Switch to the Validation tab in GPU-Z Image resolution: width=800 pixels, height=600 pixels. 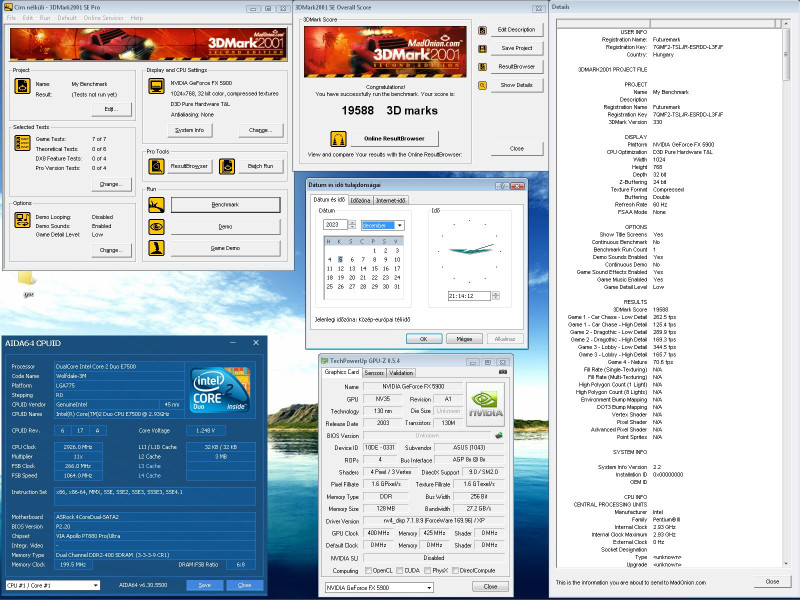[x=401, y=373]
